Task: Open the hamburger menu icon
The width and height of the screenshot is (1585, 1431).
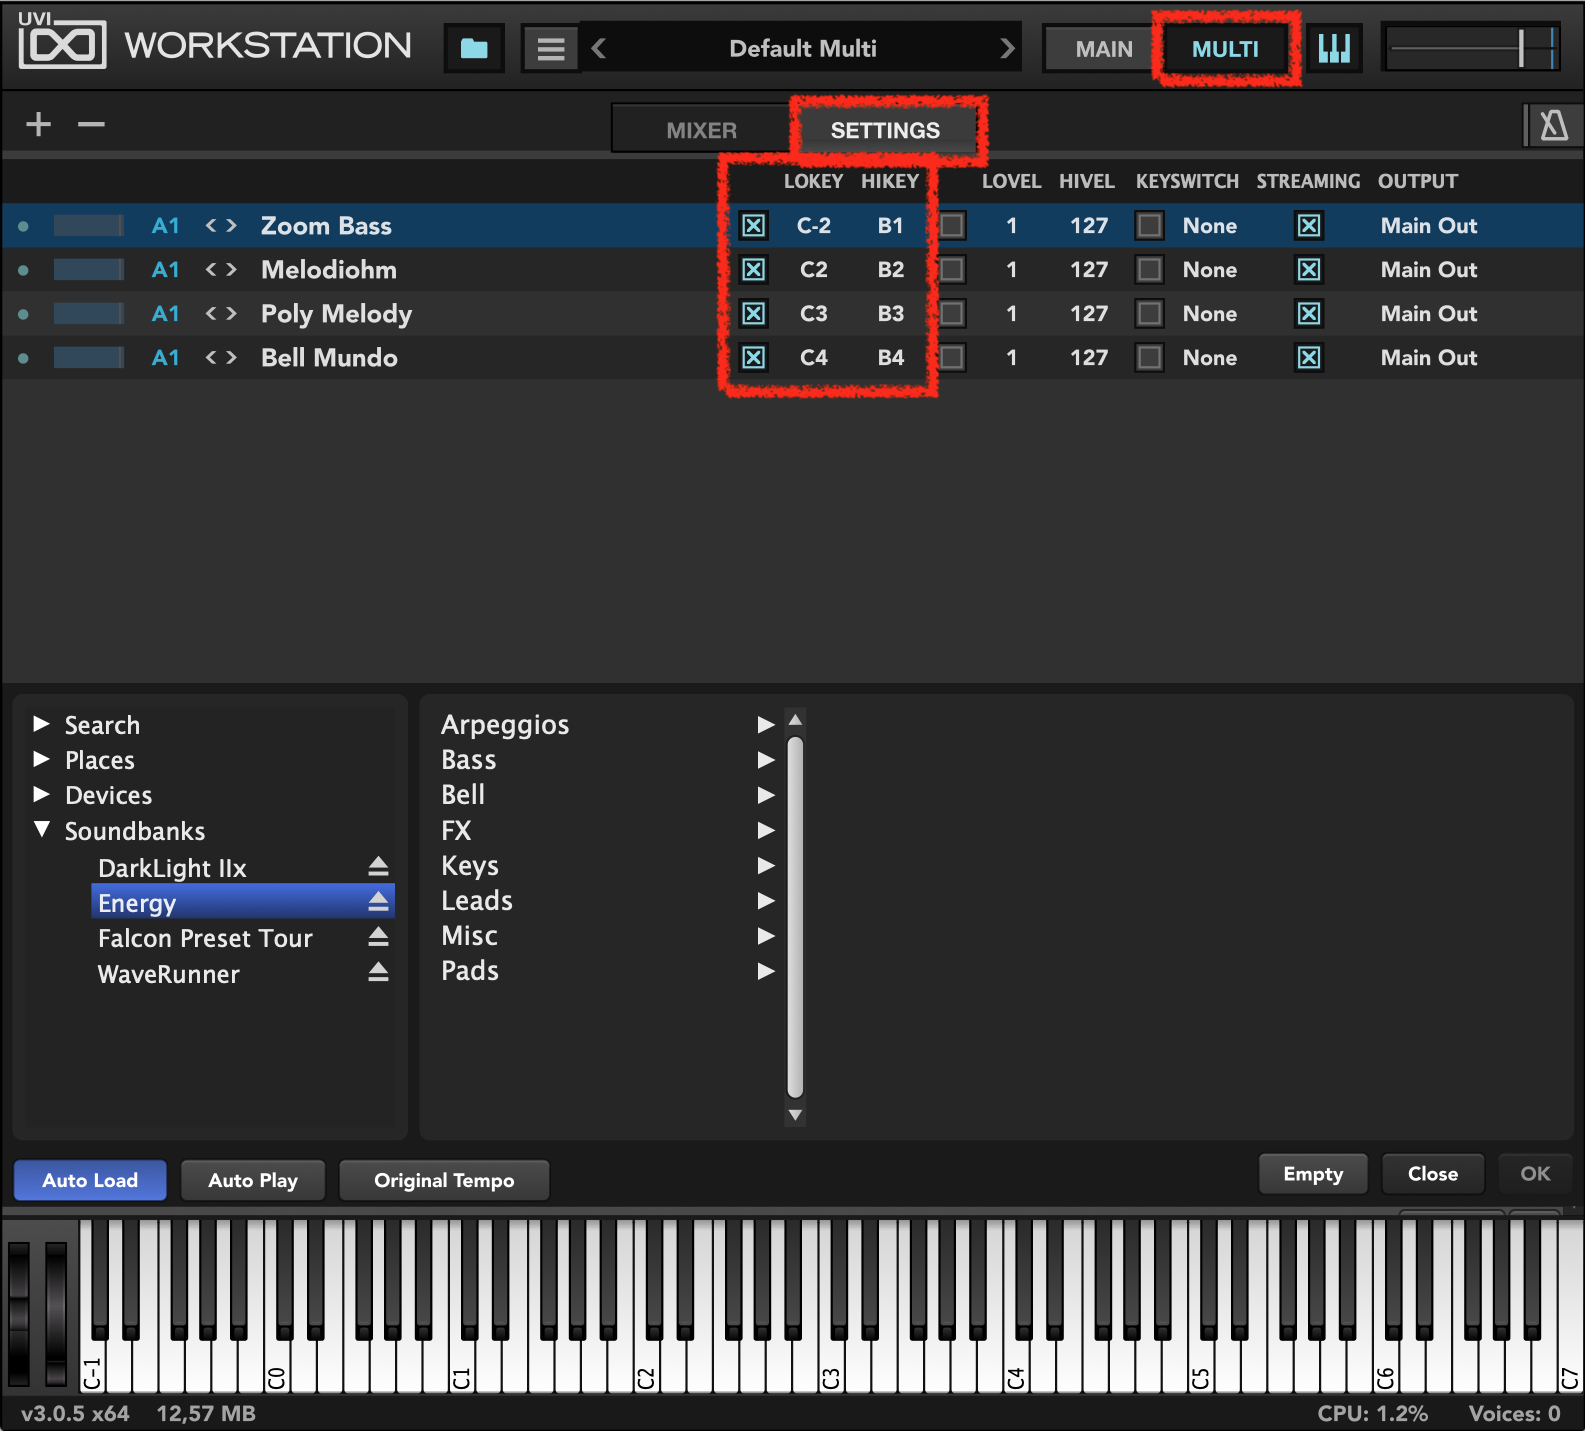Action: click(x=551, y=49)
